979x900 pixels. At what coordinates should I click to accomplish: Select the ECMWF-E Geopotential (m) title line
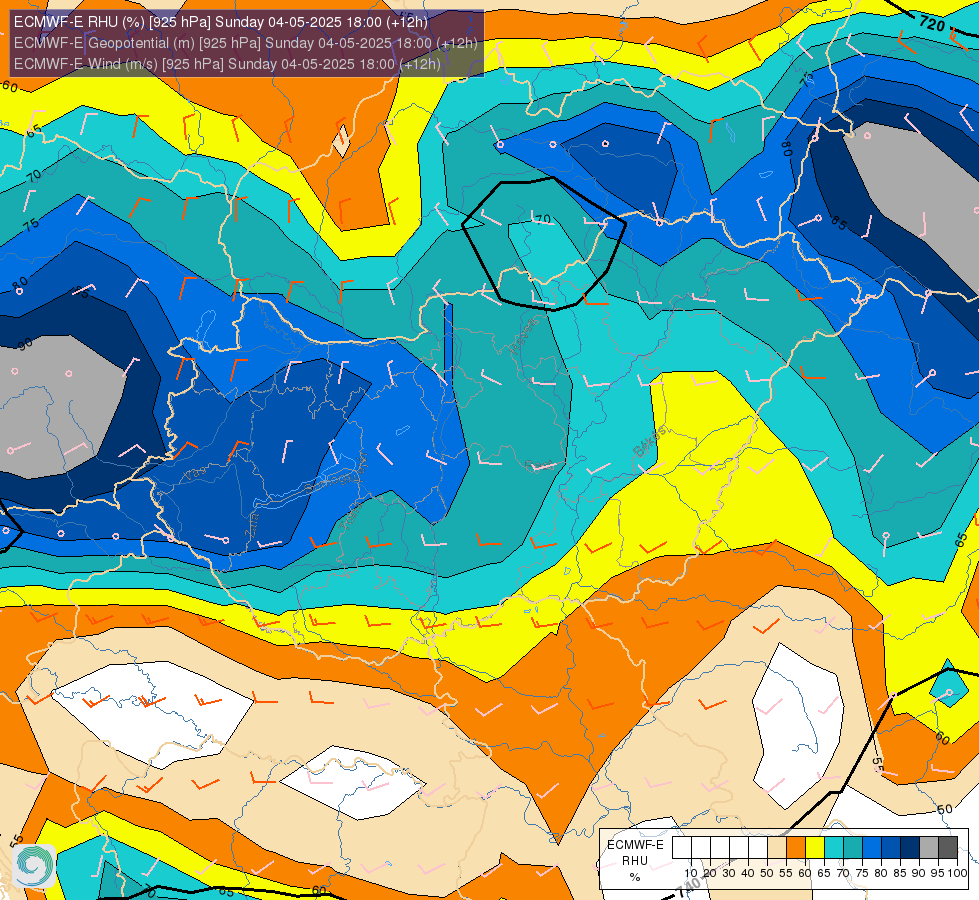click(x=245, y=43)
